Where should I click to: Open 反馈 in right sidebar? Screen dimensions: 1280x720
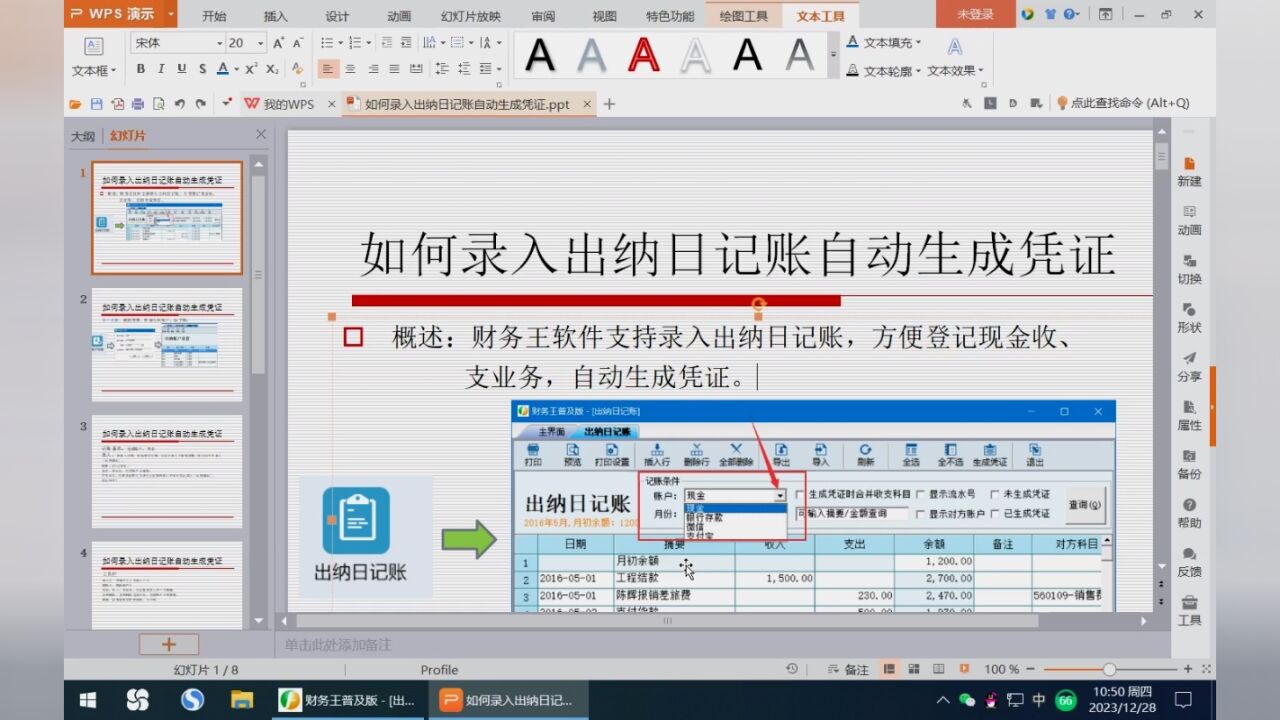point(1189,562)
